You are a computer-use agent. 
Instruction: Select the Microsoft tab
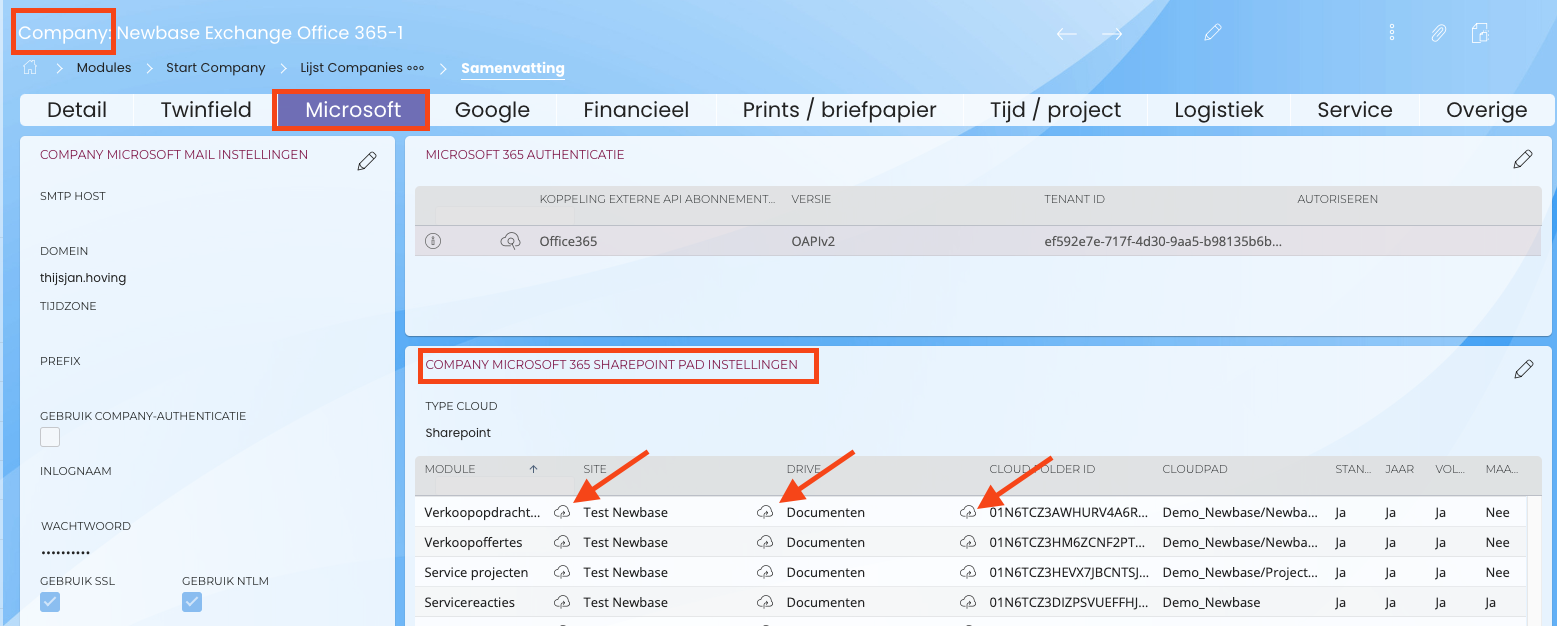pos(353,110)
